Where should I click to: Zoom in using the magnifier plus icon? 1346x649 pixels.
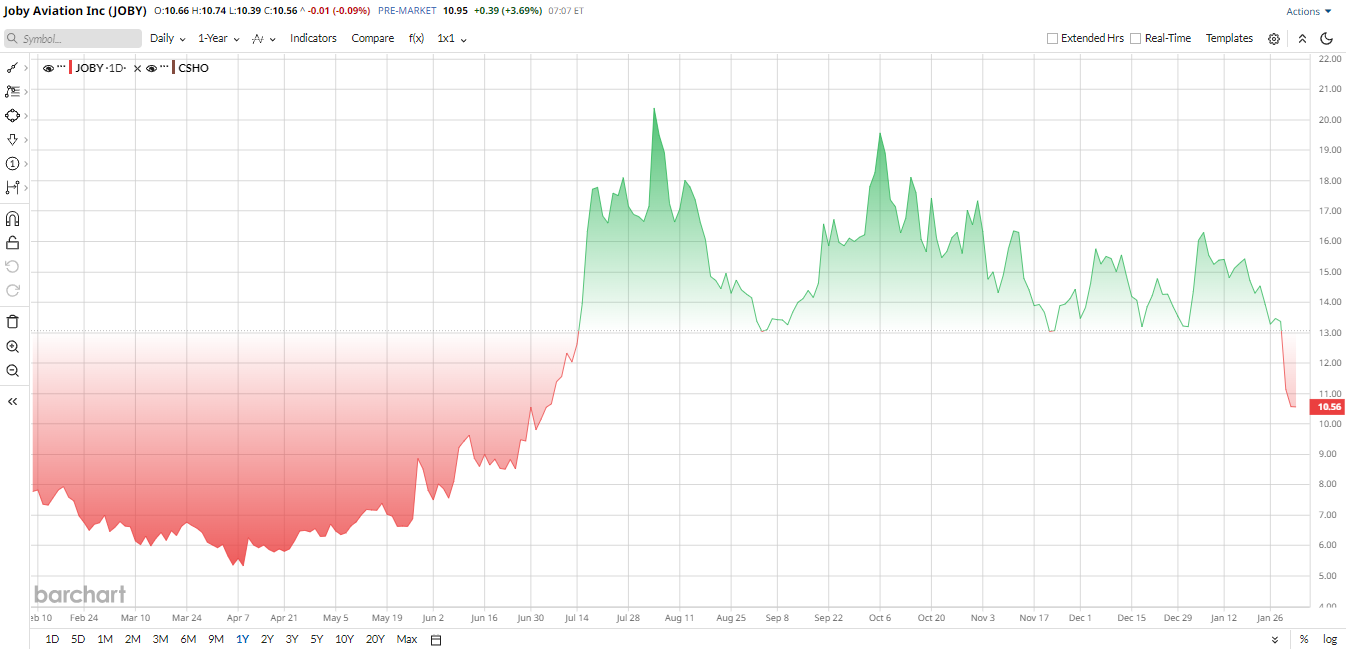12,346
